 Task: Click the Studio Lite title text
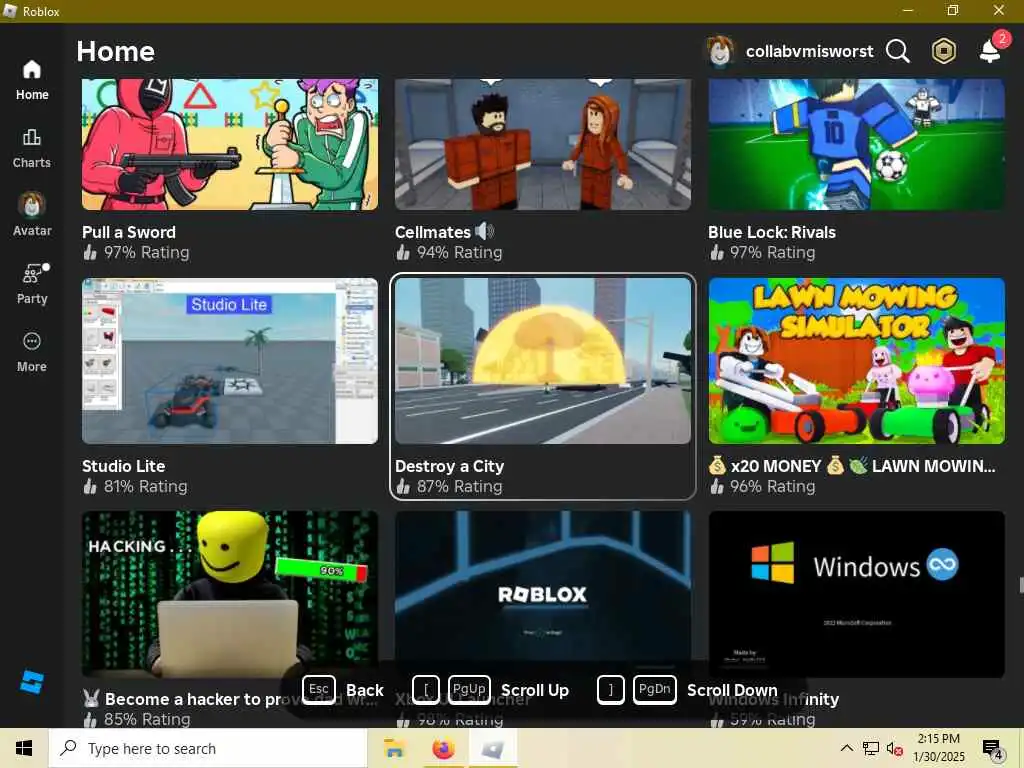pyautogui.click(x=123, y=466)
